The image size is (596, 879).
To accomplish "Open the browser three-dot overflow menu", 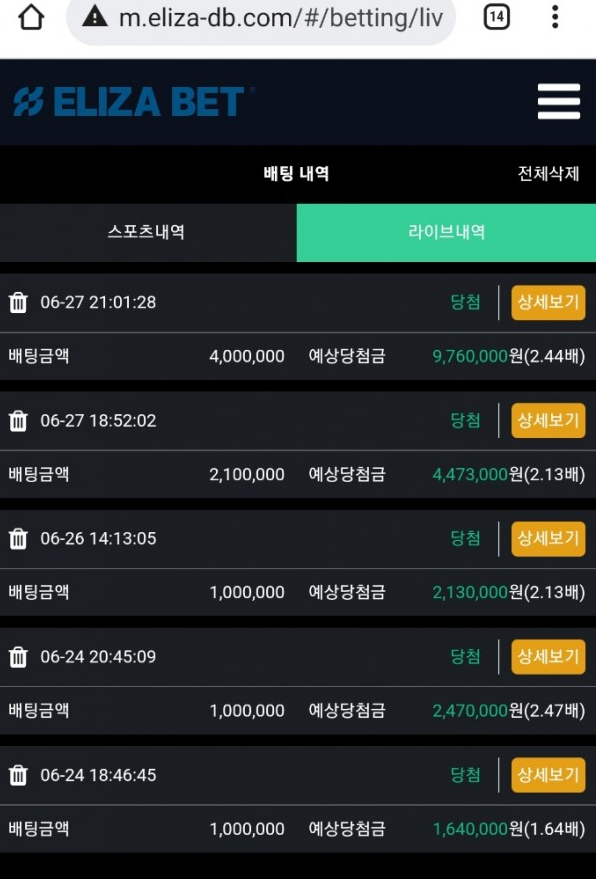I will 555,17.
